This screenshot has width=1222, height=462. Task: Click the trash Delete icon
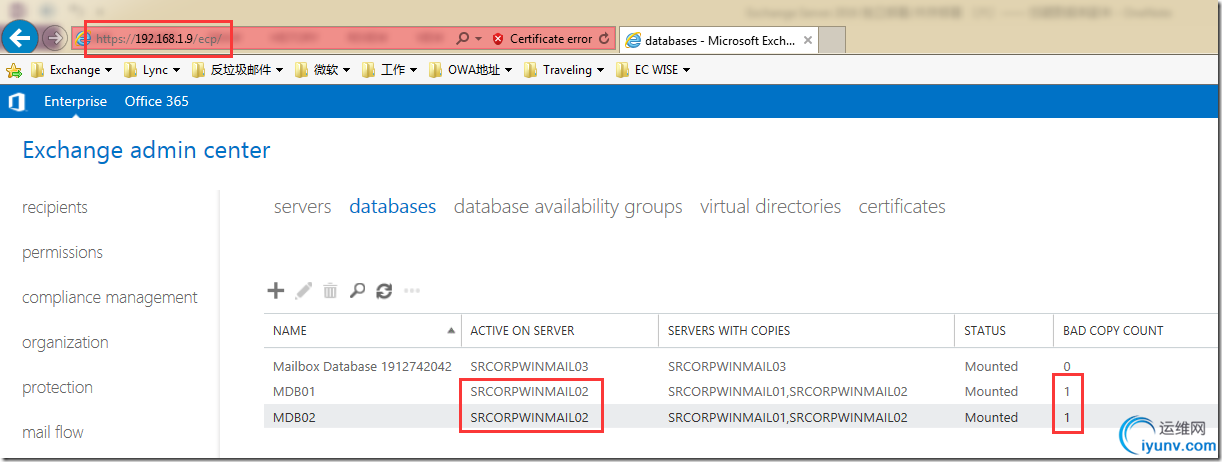[330, 291]
